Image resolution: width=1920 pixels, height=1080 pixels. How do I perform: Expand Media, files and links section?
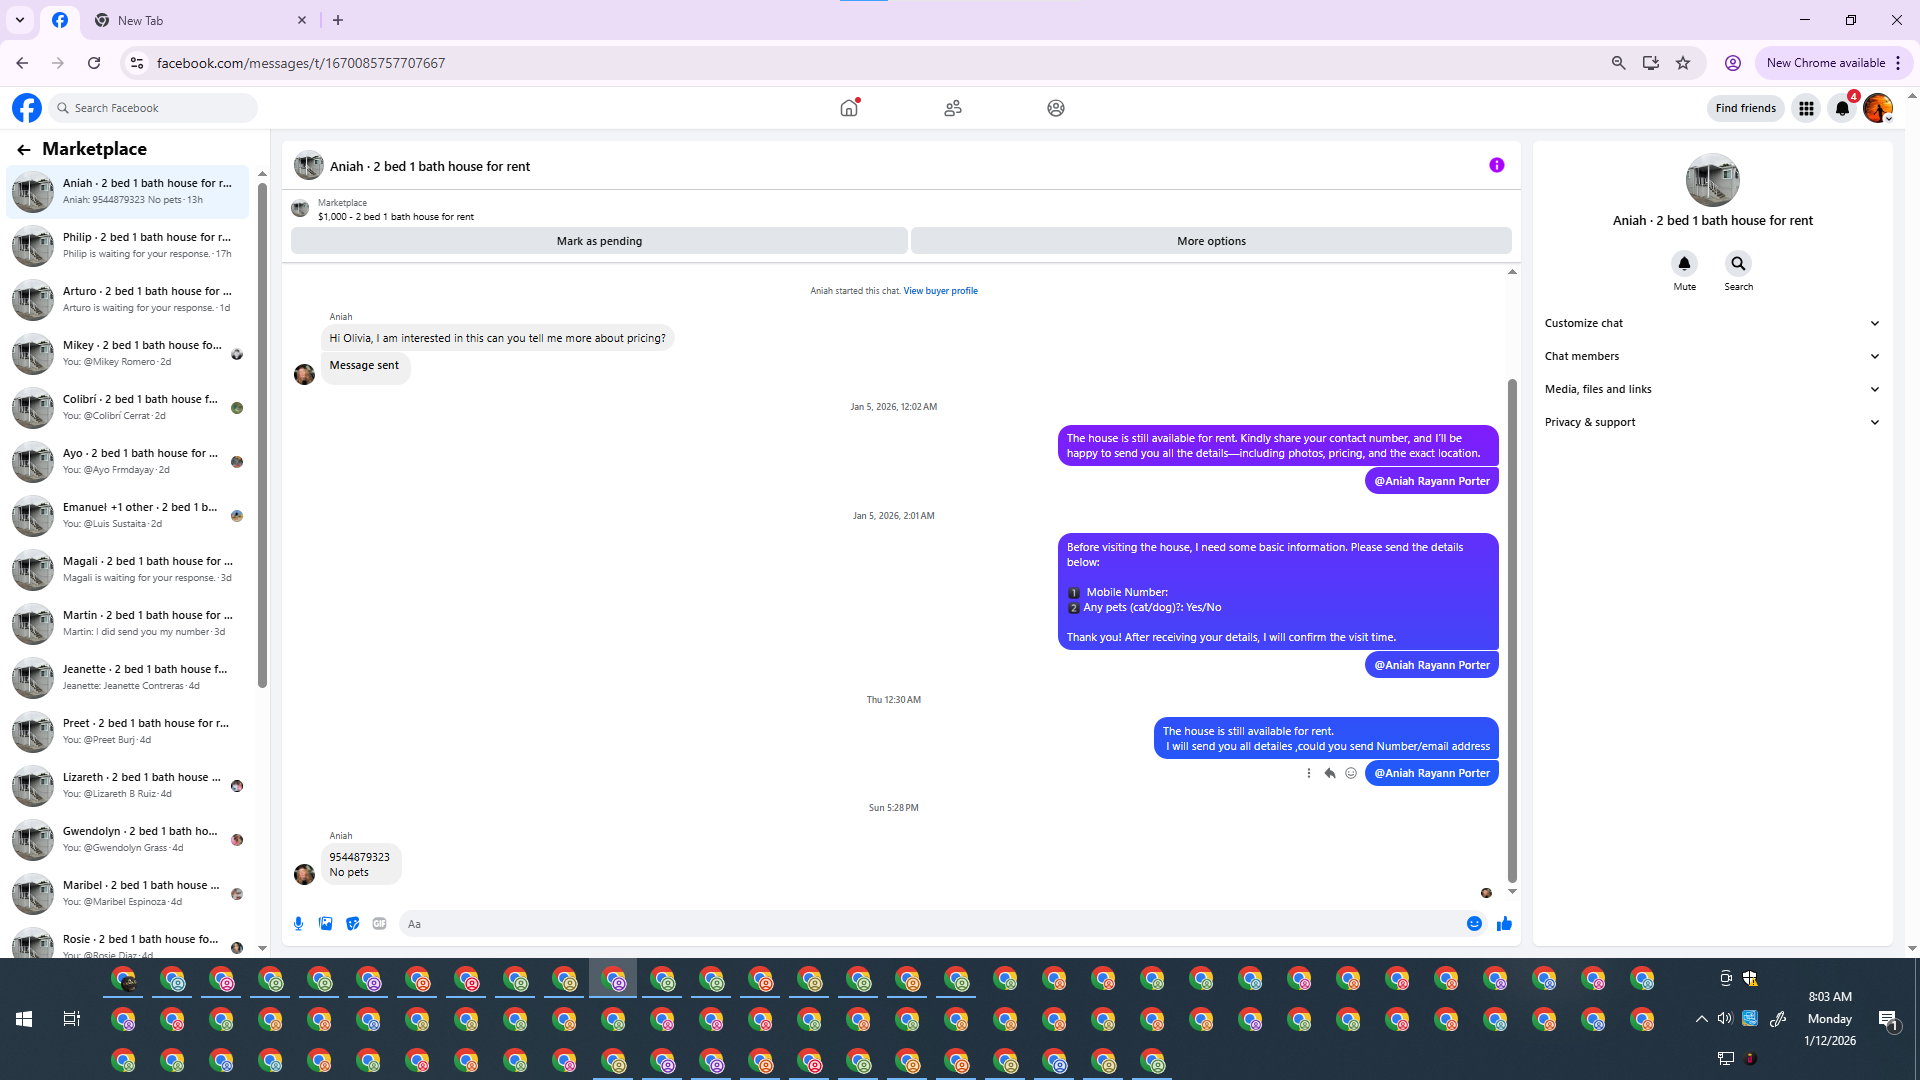coord(1712,389)
